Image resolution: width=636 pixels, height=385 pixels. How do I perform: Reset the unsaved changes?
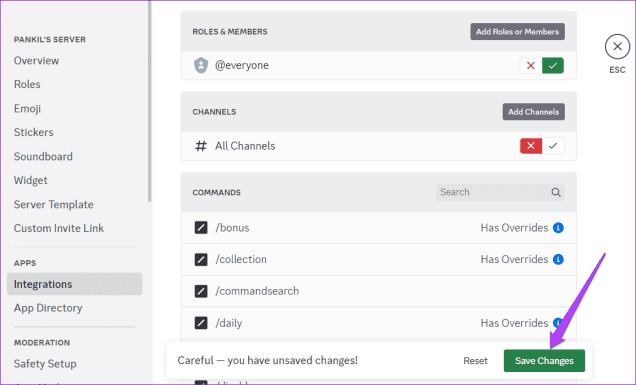pos(475,361)
